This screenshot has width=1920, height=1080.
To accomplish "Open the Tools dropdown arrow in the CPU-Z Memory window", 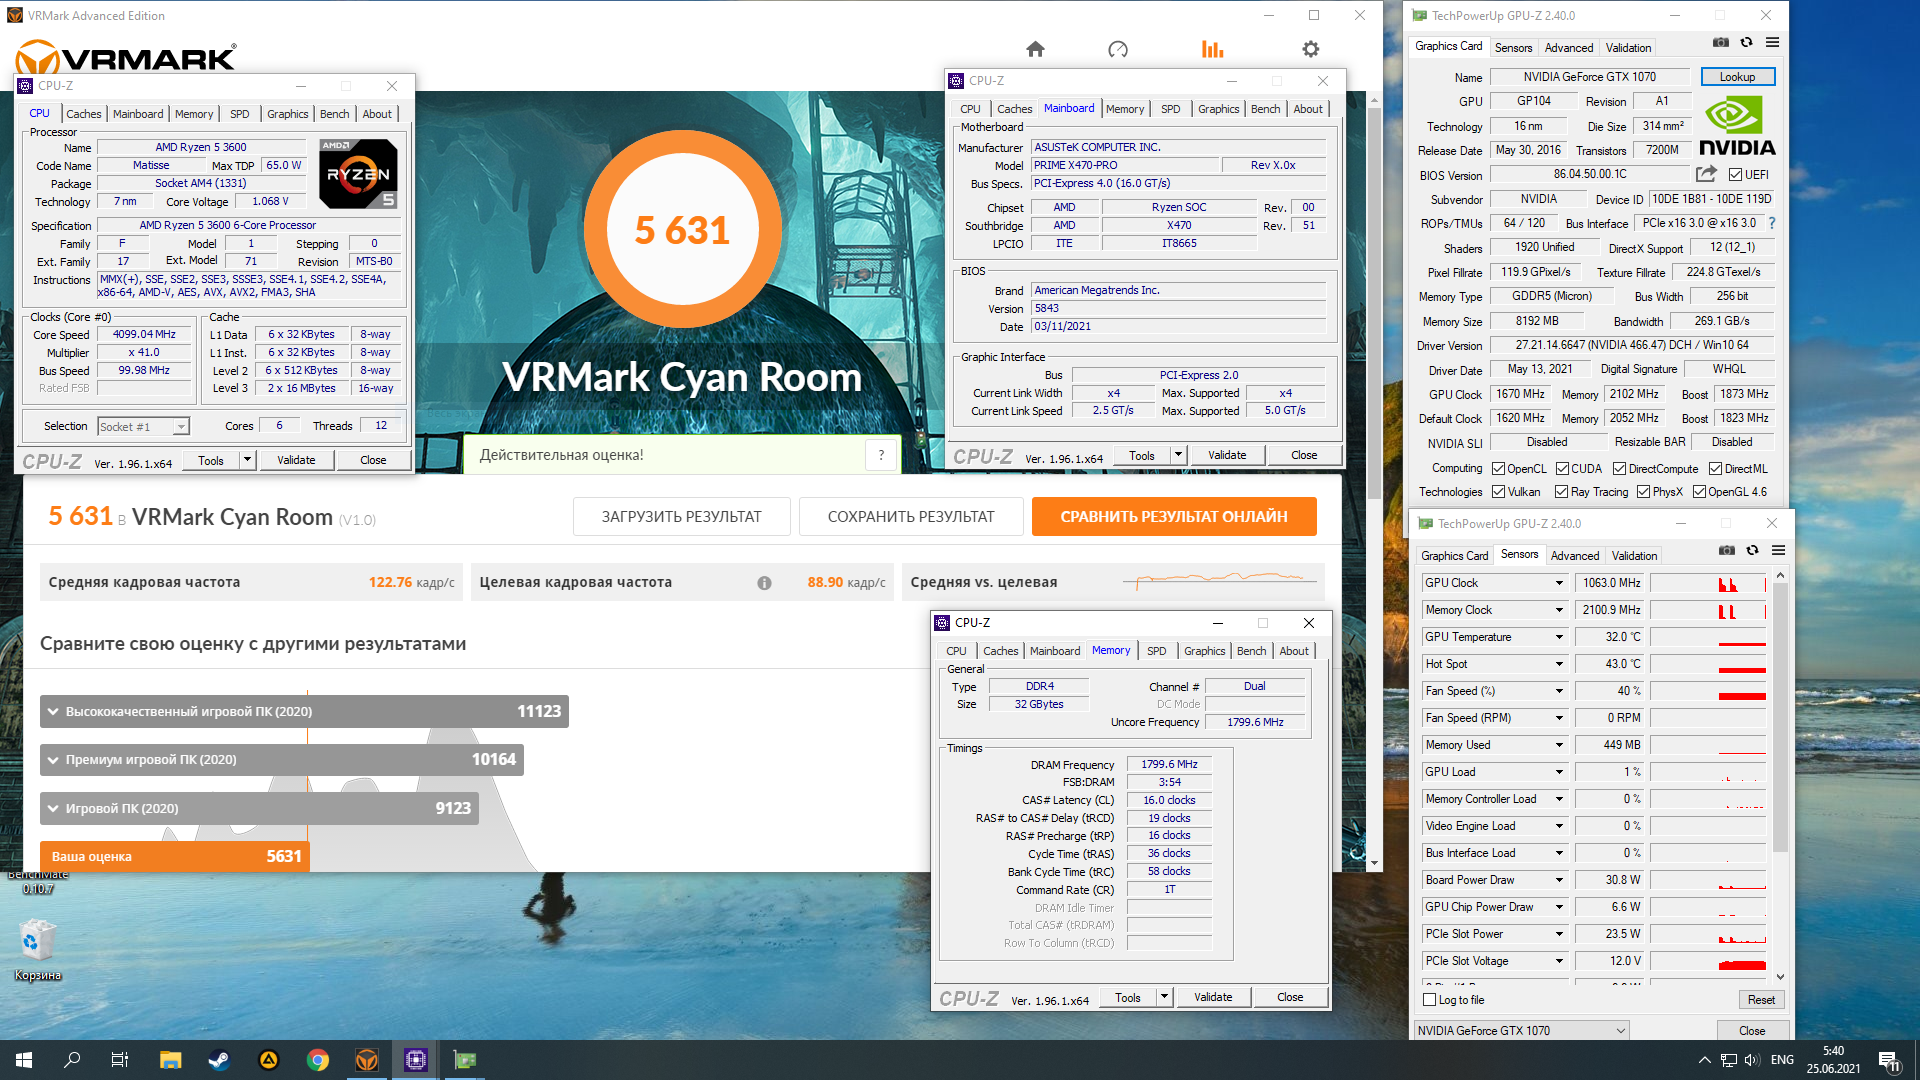I will pyautogui.click(x=1164, y=997).
